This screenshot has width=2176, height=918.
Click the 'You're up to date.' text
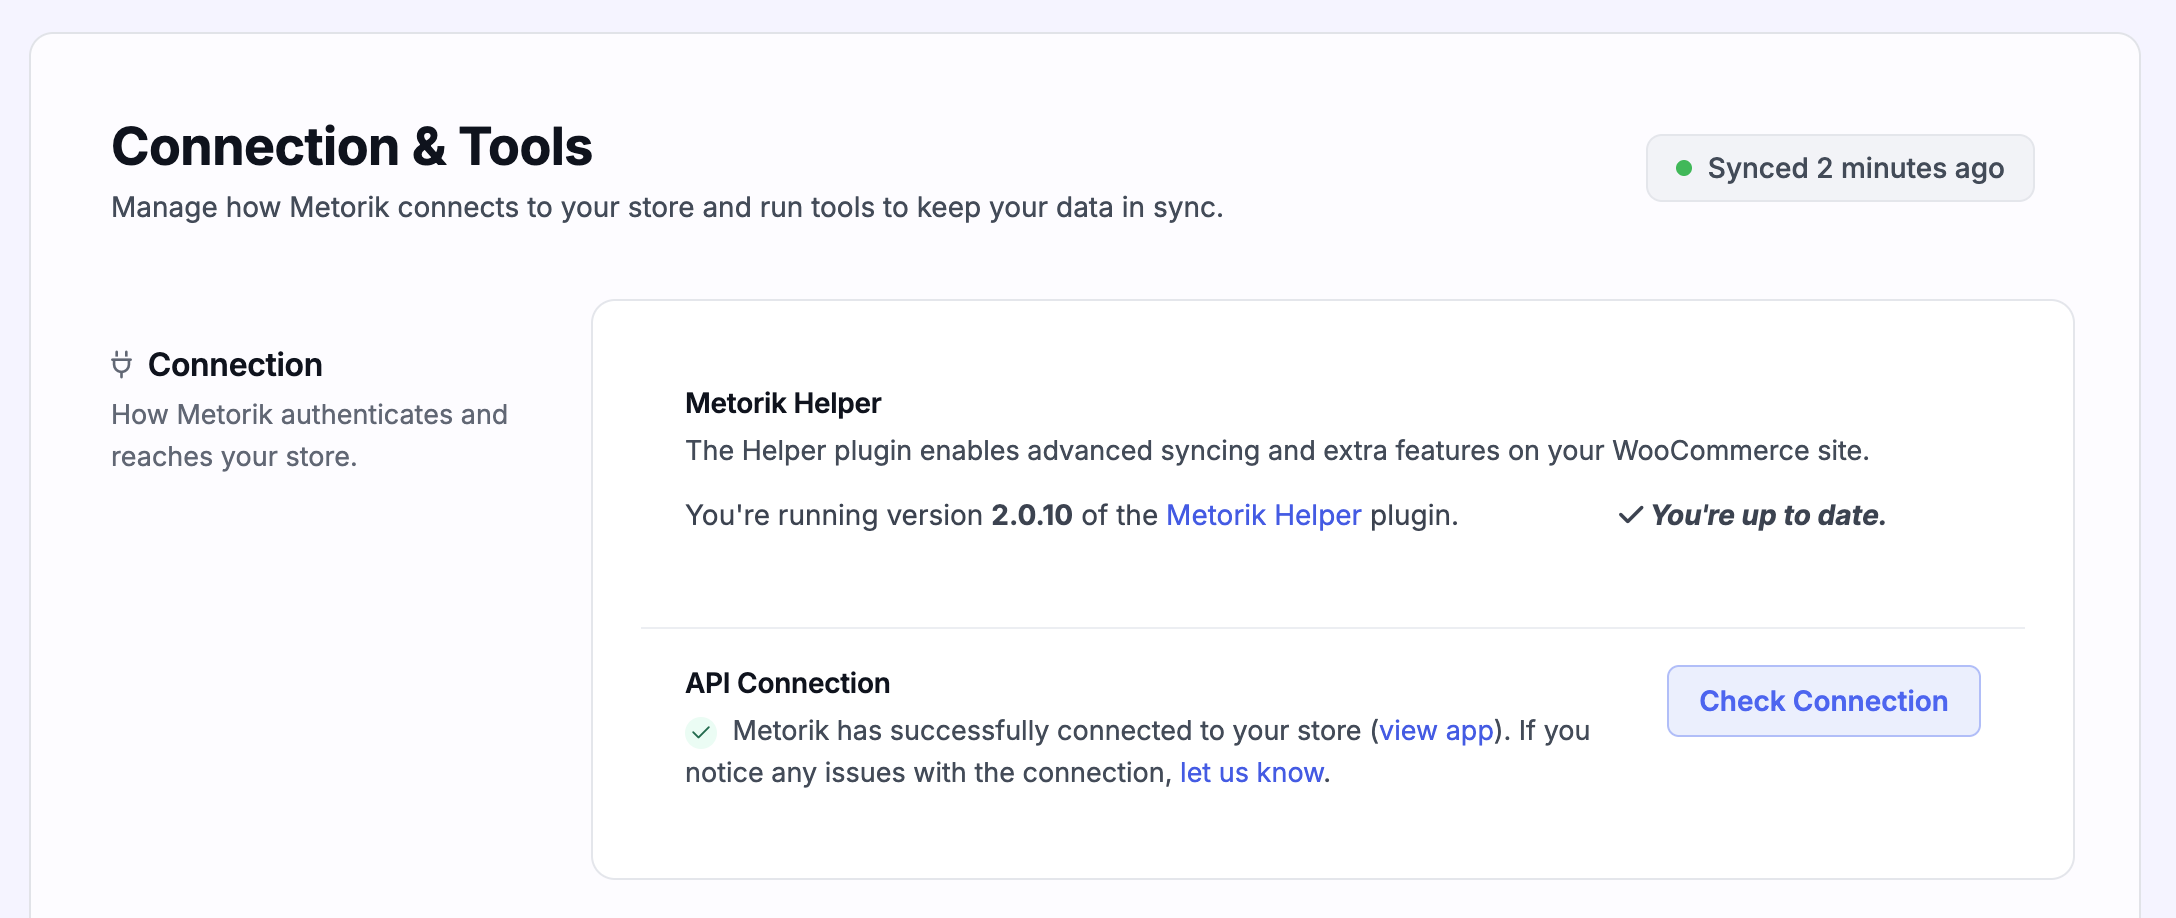point(1768,515)
